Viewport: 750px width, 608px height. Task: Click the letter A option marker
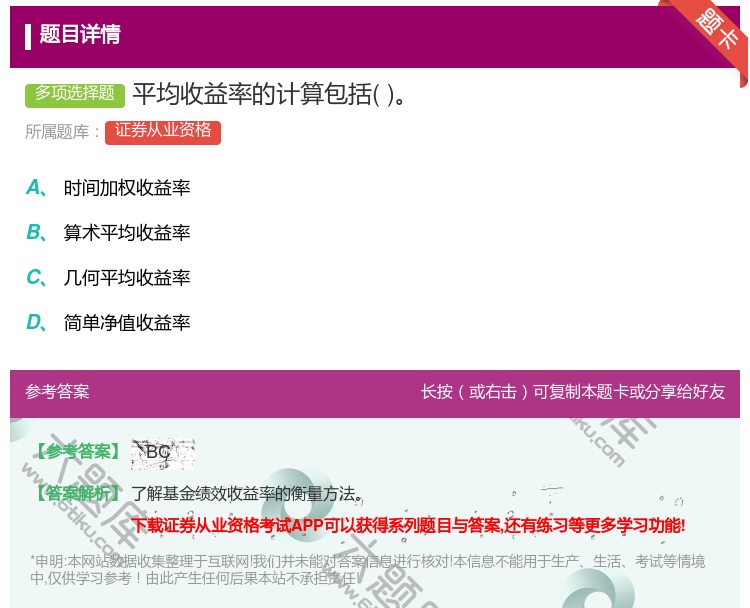coord(35,188)
